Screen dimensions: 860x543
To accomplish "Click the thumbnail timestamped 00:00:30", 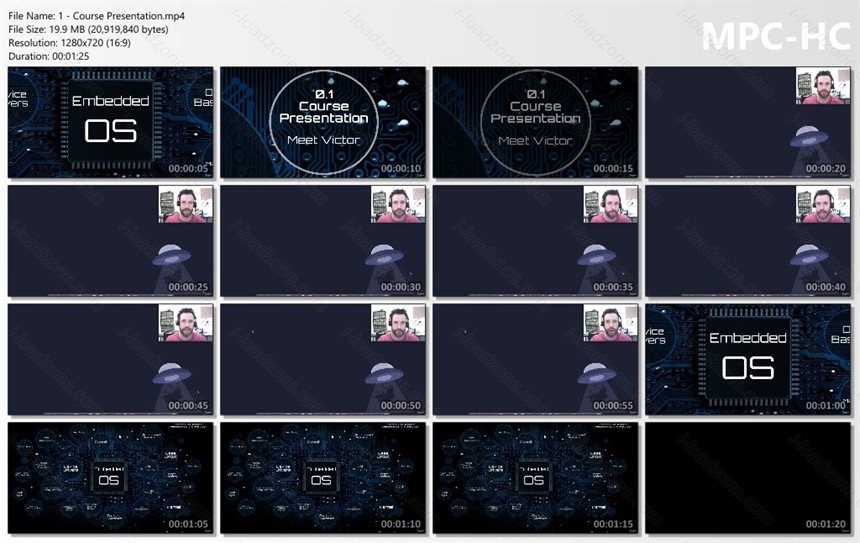I will 323,241.
